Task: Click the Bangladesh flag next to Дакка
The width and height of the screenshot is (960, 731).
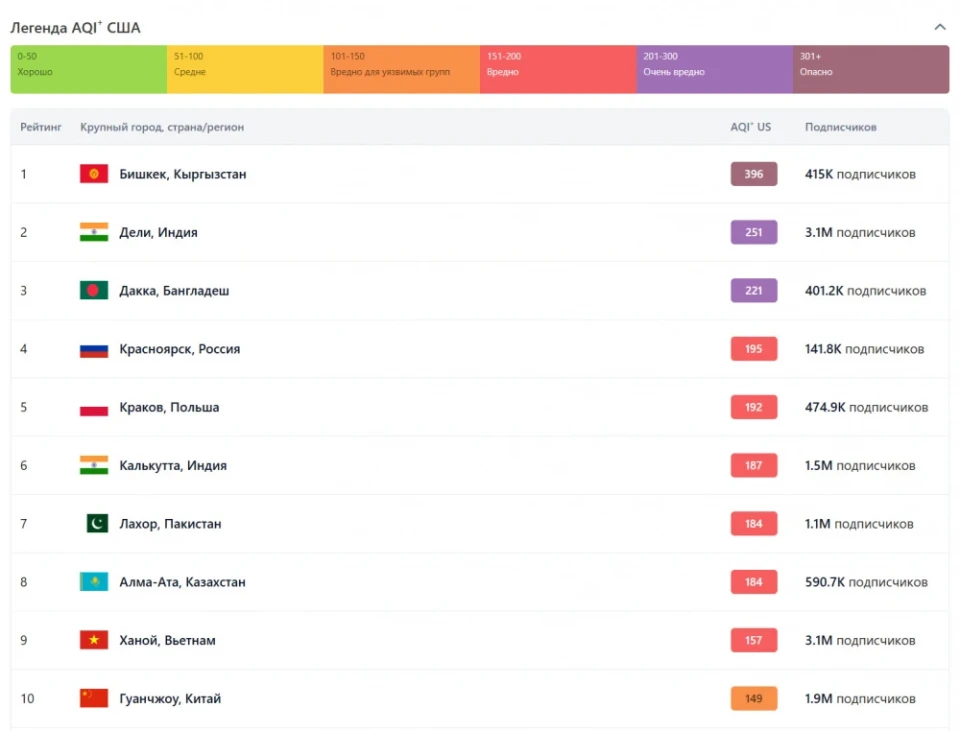Action: point(94,291)
